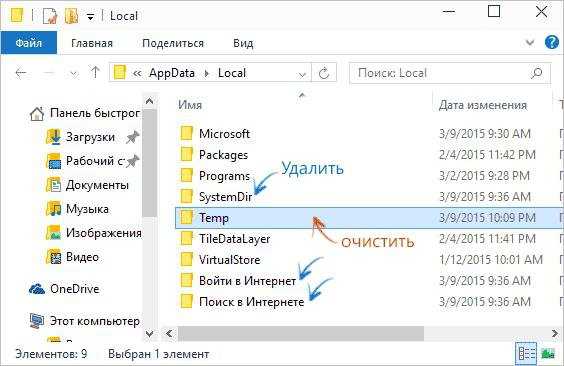The height and width of the screenshot is (366, 564).
Task: Maximize the Local window
Action: [494, 12]
